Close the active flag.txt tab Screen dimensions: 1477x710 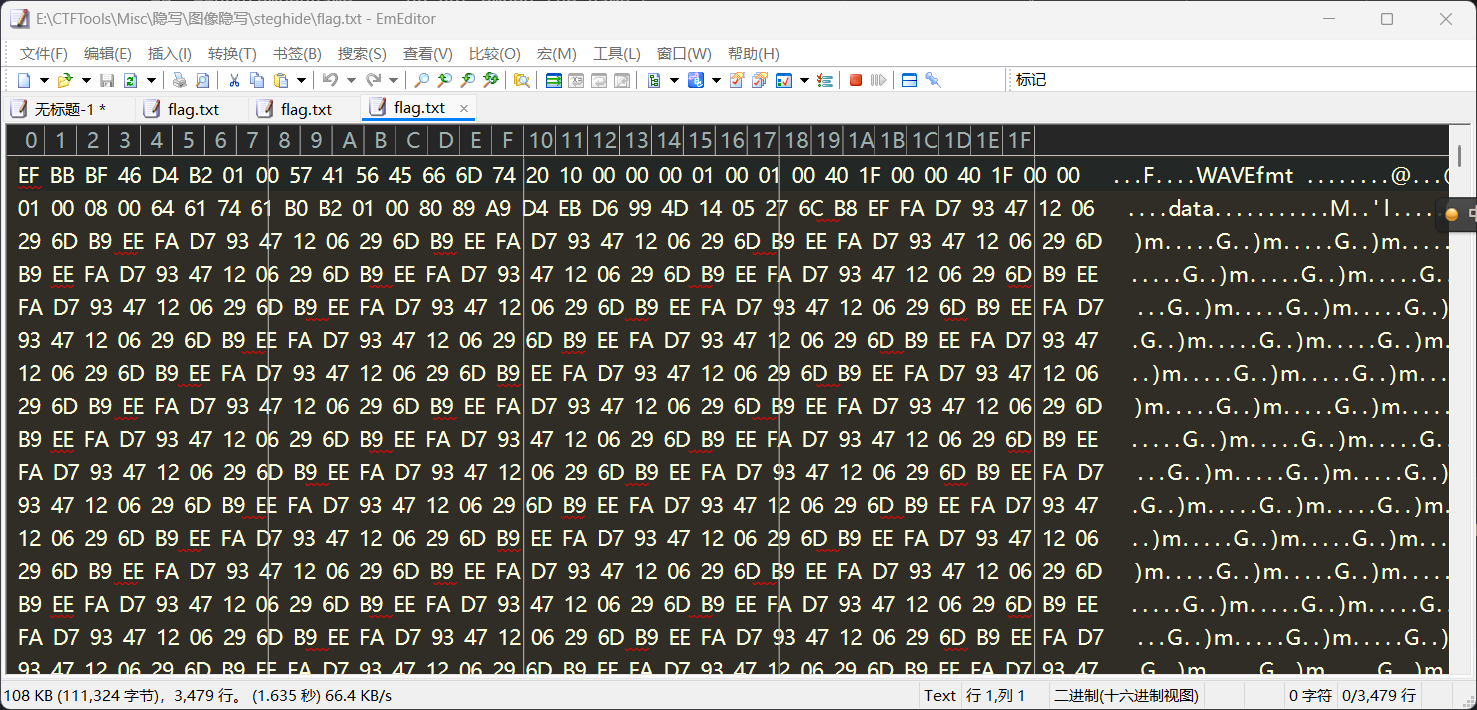pyautogui.click(x=464, y=108)
